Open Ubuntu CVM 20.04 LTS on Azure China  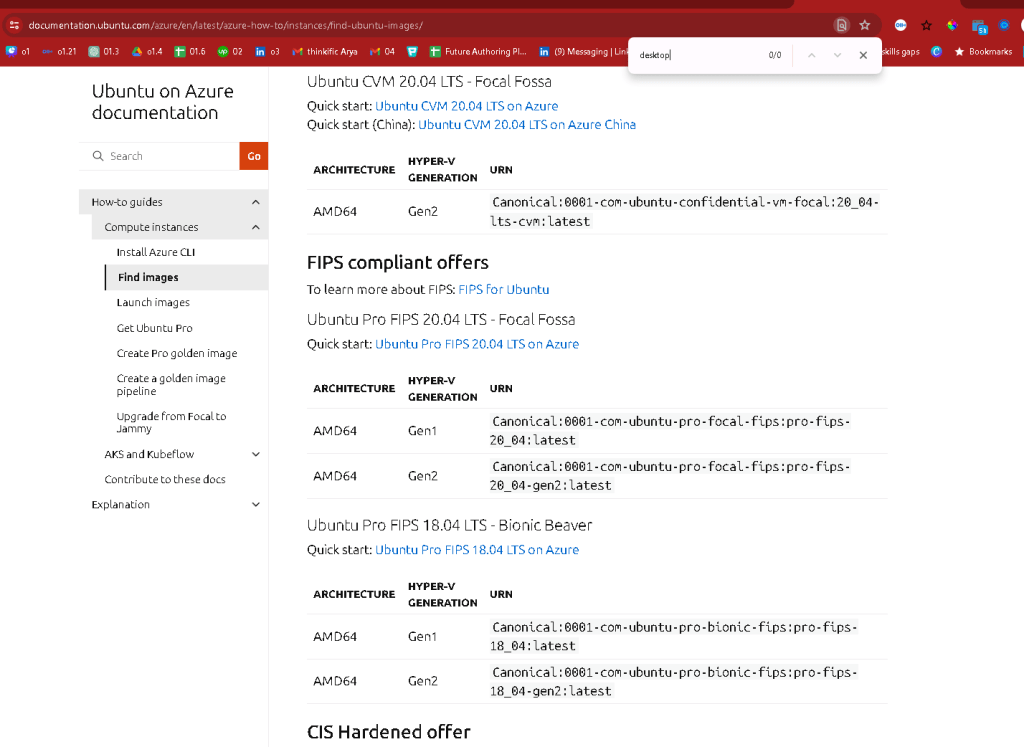pos(527,124)
